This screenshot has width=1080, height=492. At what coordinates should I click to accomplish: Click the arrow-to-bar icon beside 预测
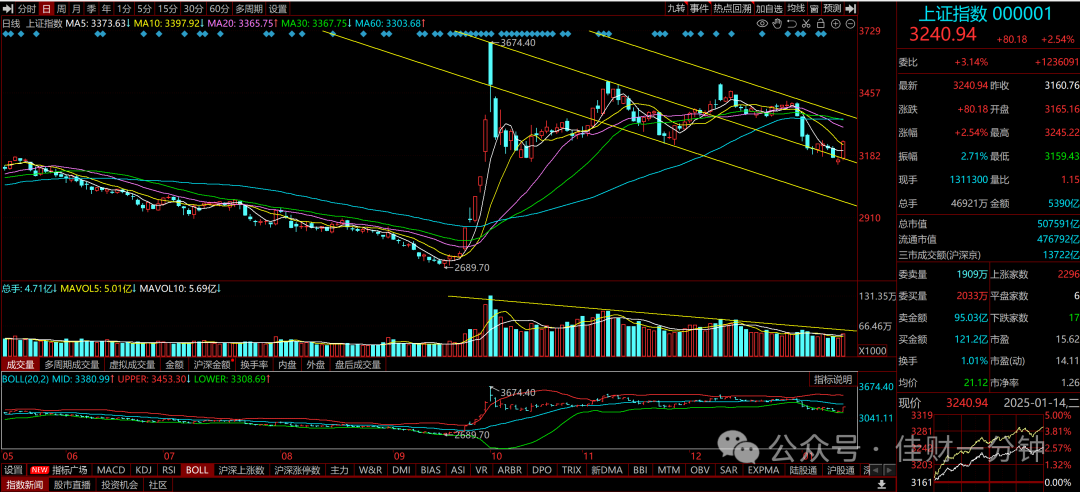point(849,8)
